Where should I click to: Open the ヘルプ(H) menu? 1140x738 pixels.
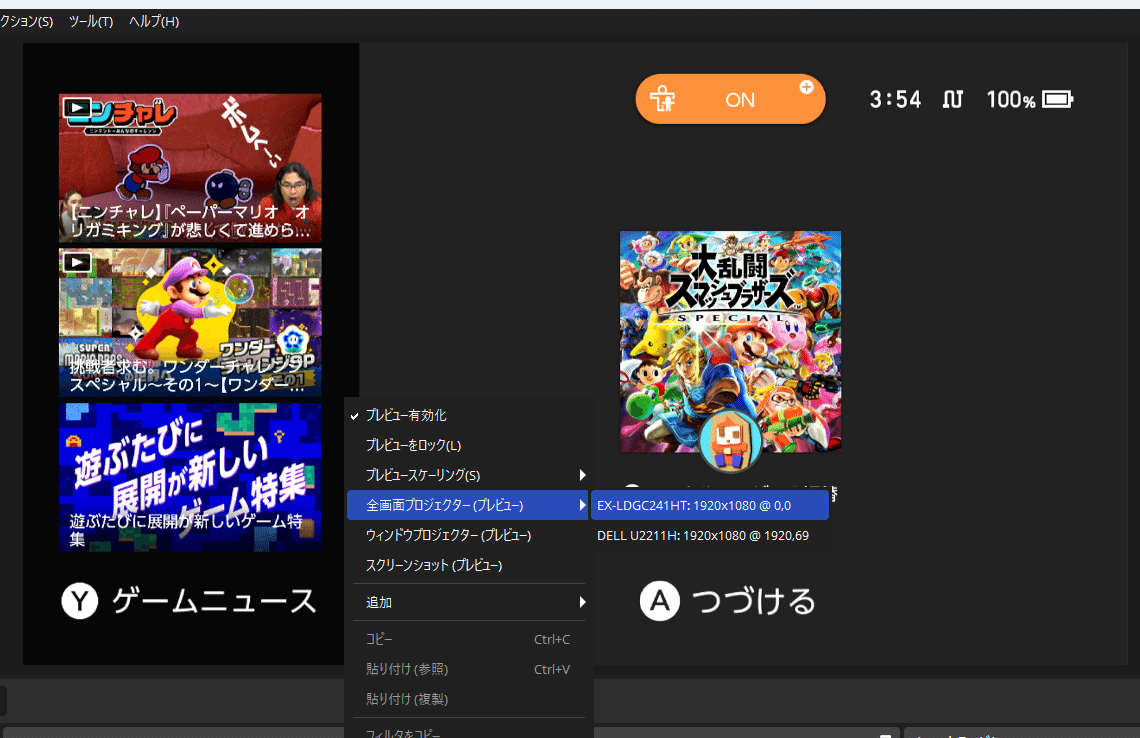point(154,21)
